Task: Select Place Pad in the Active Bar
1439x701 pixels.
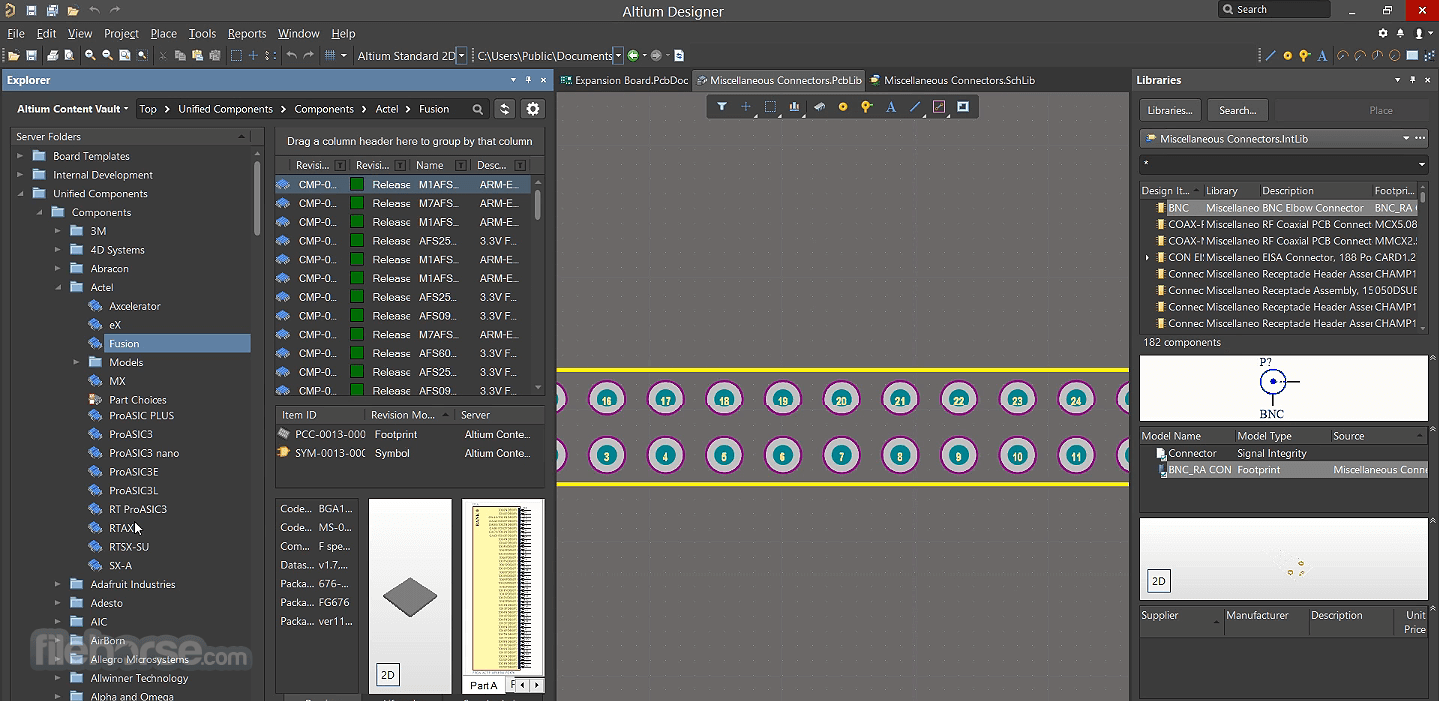Action: click(x=843, y=107)
